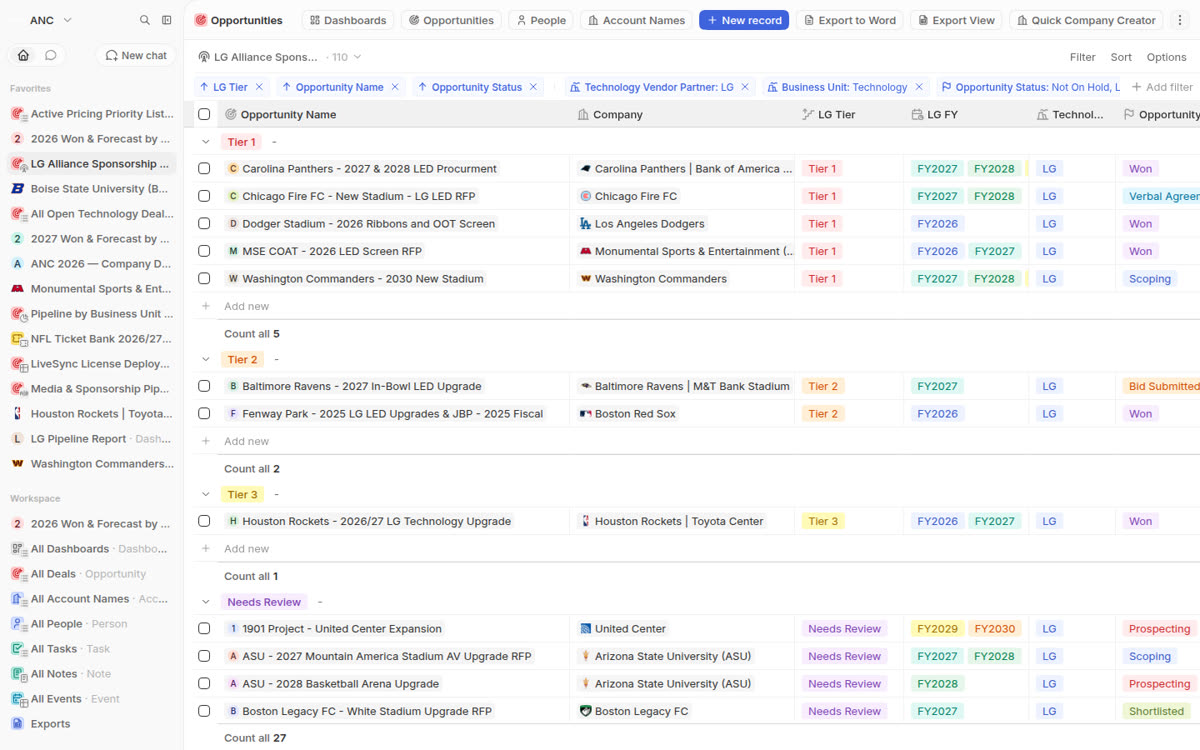1200x750 pixels.
Task: Switch to the People tab
Action: pyautogui.click(x=541, y=20)
